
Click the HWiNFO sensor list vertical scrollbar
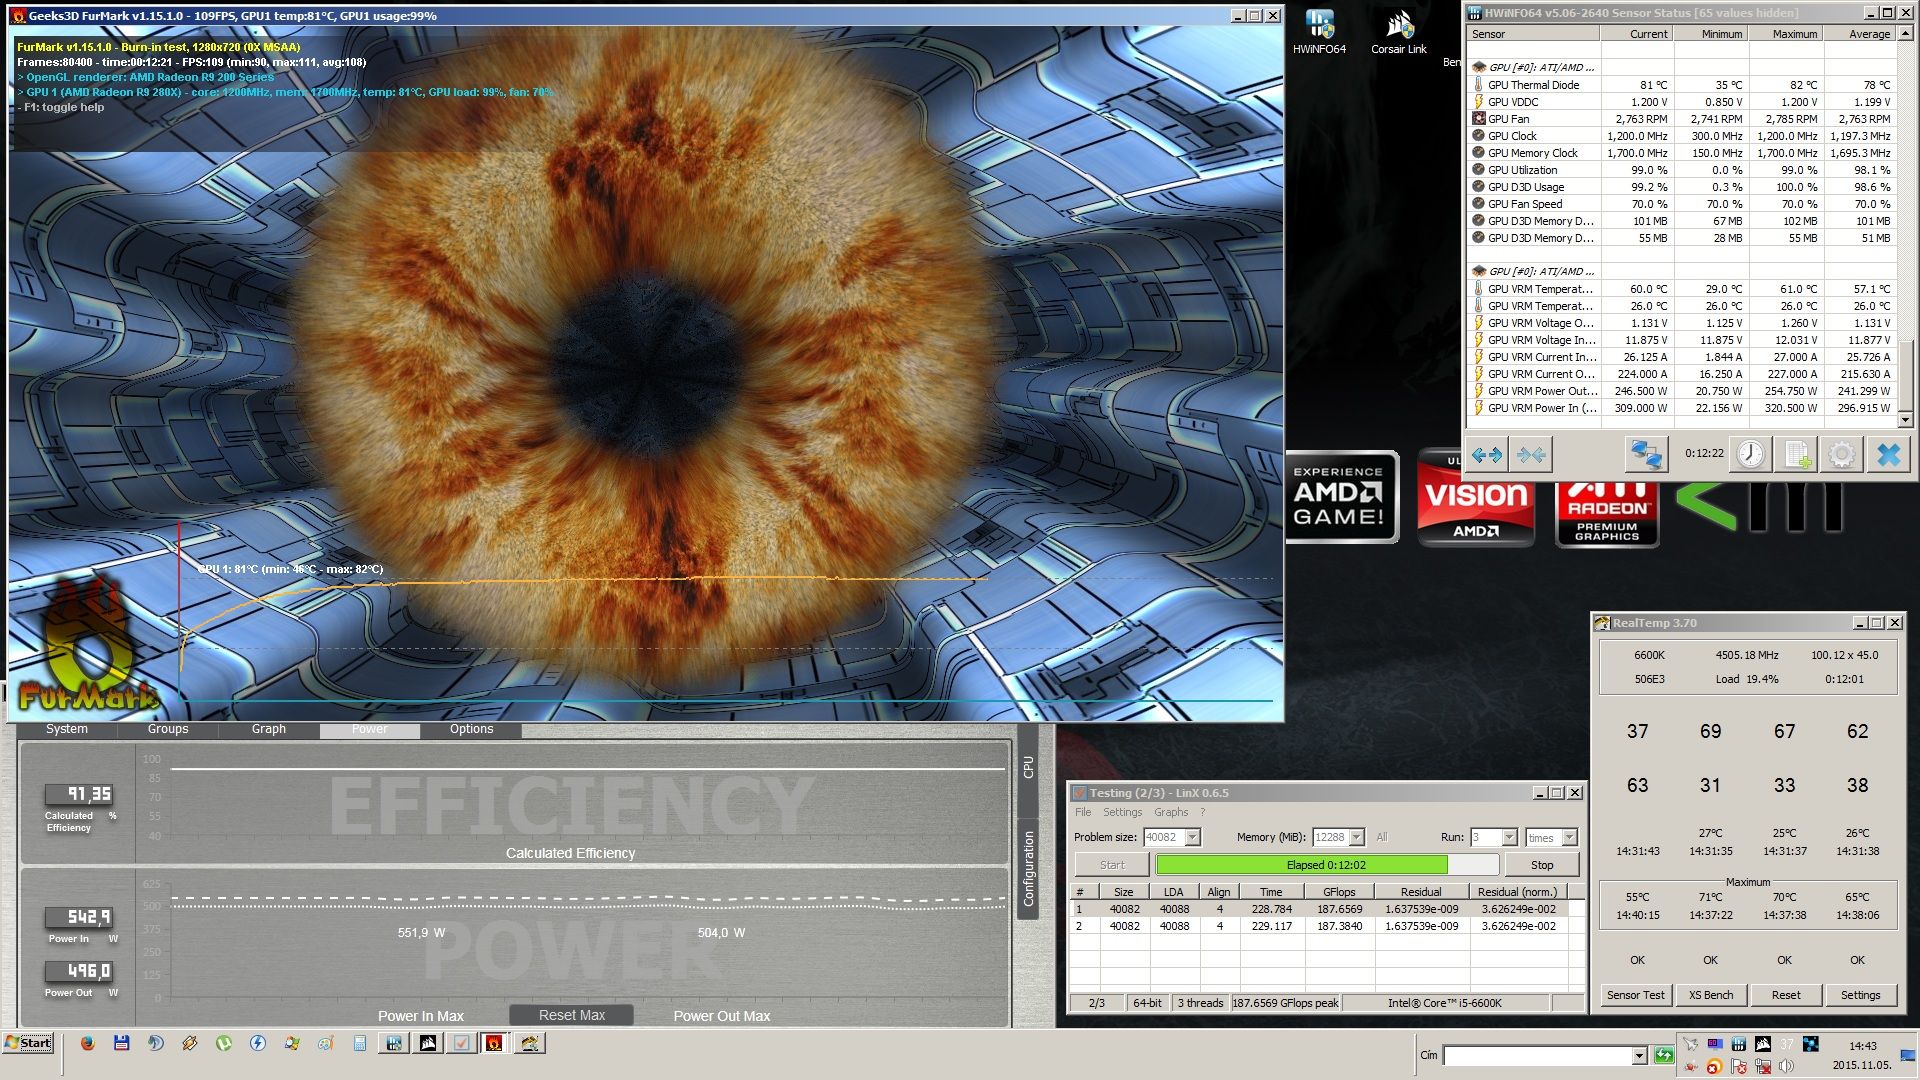point(1905,227)
